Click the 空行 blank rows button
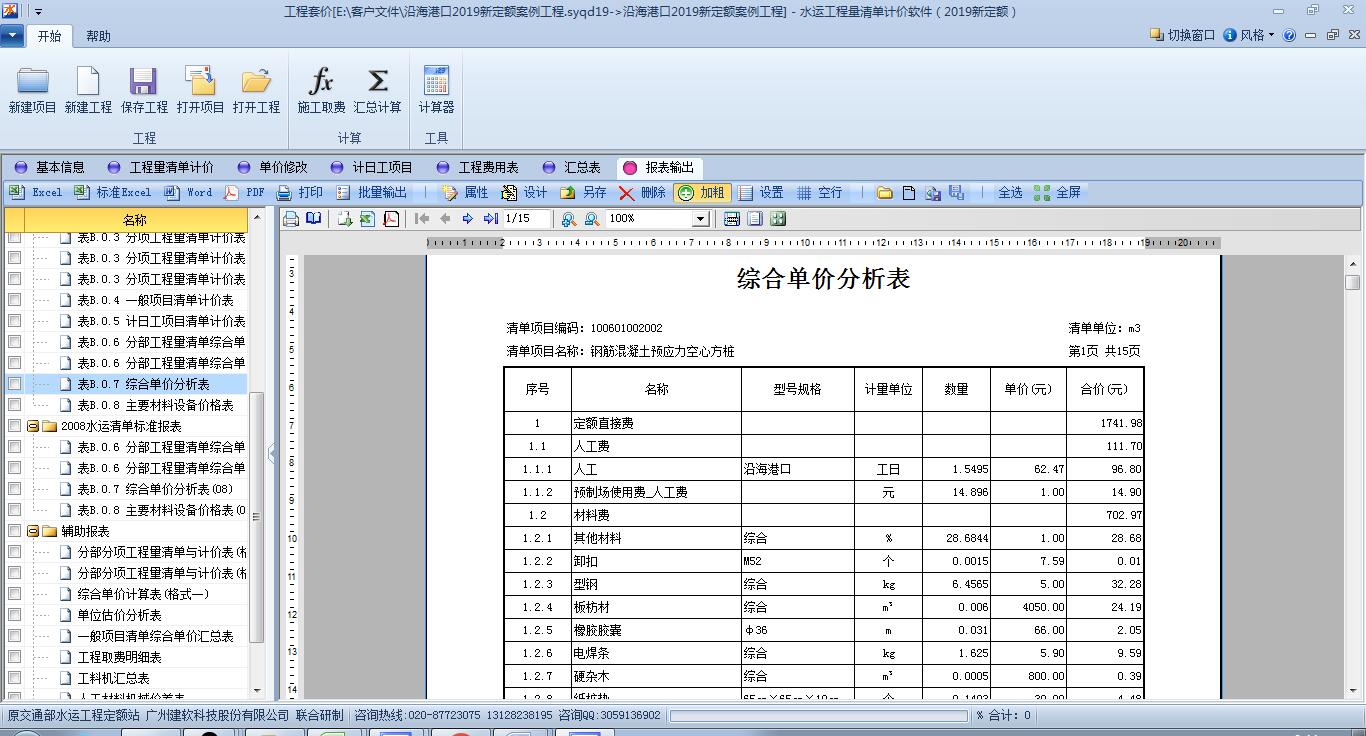 tap(819, 192)
